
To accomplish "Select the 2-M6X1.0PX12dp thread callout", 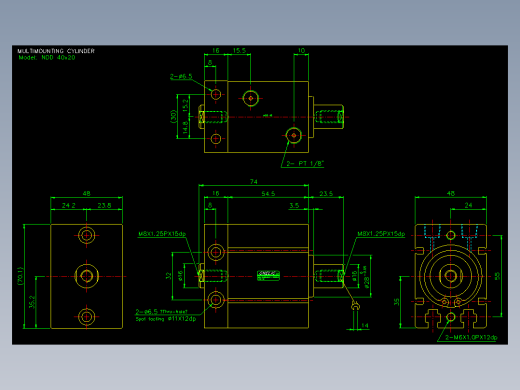I will coord(471,337).
